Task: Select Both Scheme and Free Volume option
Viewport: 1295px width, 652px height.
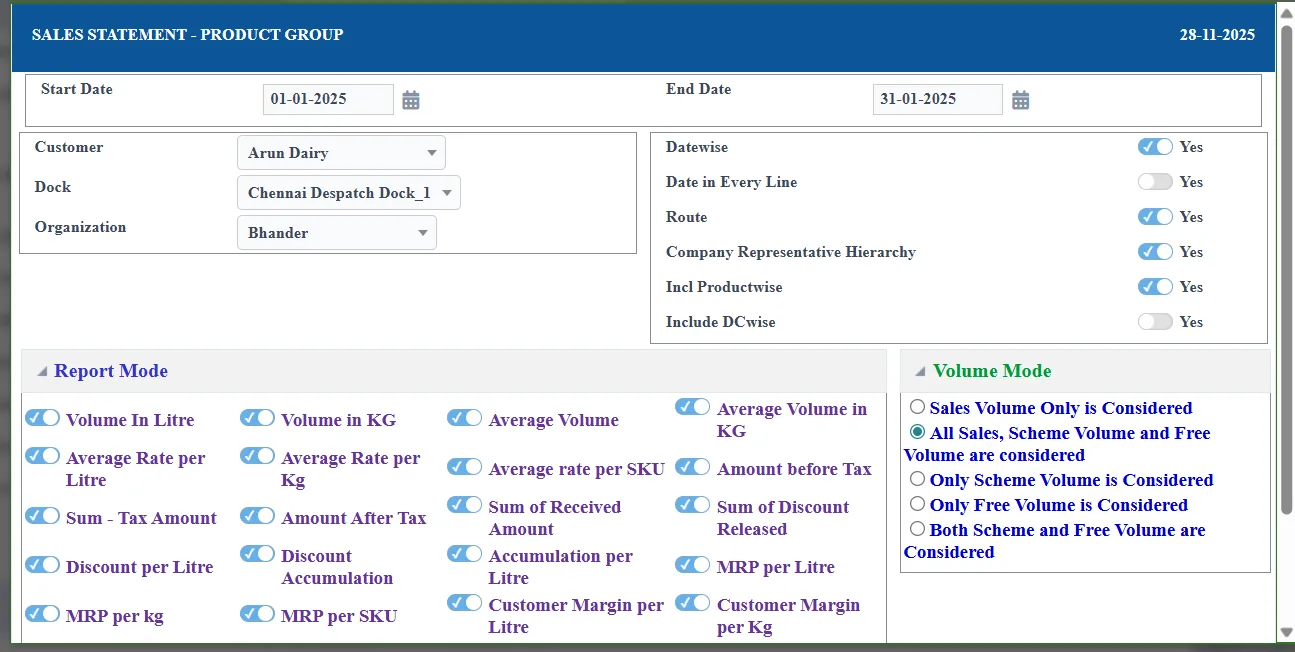Action: pos(917,529)
